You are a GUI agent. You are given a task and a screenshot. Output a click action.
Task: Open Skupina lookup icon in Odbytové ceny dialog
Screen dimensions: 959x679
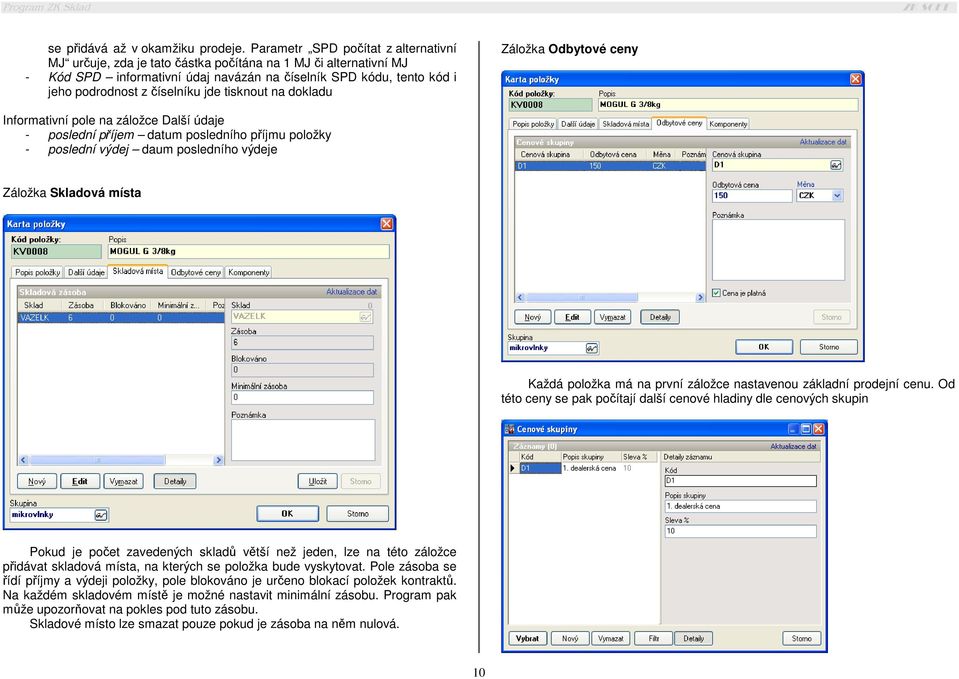(x=591, y=348)
